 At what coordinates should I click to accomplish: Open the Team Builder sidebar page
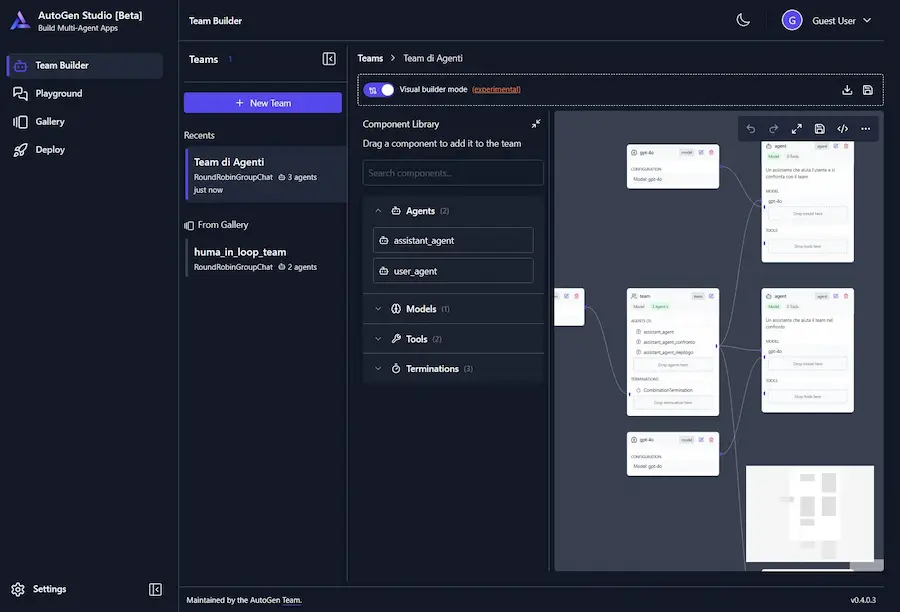(x=84, y=65)
